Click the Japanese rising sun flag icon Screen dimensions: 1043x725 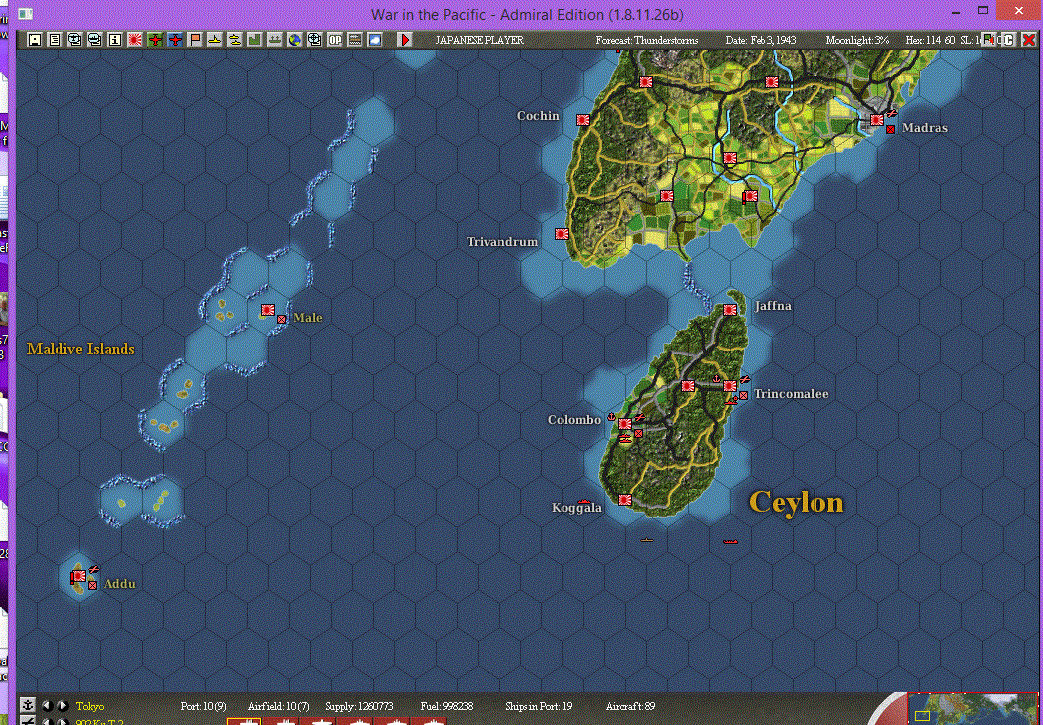(135, 40)
